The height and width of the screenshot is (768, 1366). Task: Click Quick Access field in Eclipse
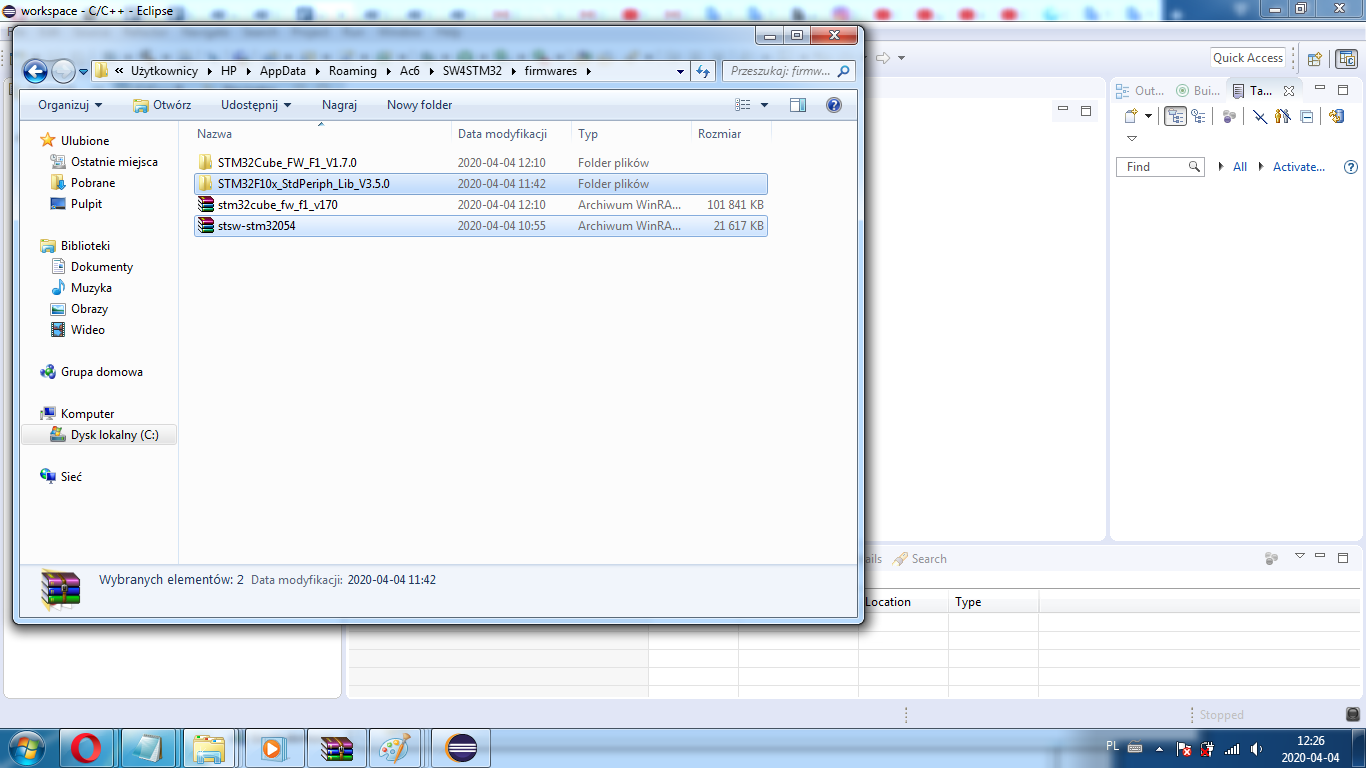tap(1248, 58)
